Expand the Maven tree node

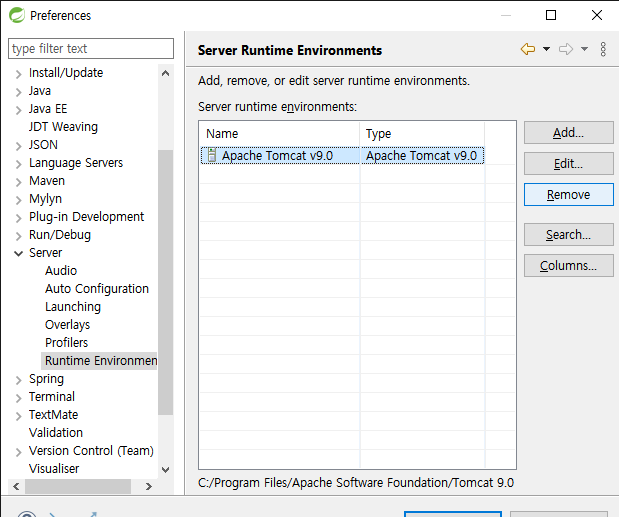[x=18, y=182]
